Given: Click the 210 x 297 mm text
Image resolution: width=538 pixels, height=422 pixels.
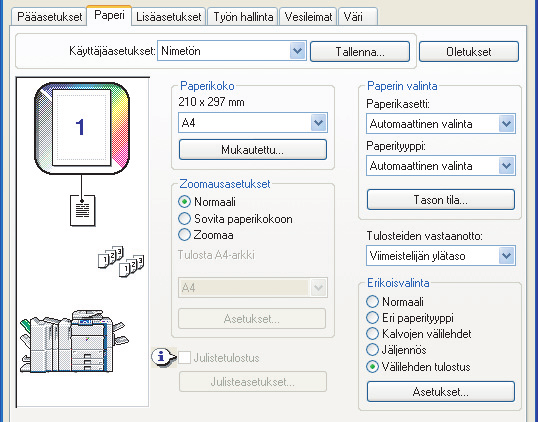Looking at the screenshot, I should point(211,102).
